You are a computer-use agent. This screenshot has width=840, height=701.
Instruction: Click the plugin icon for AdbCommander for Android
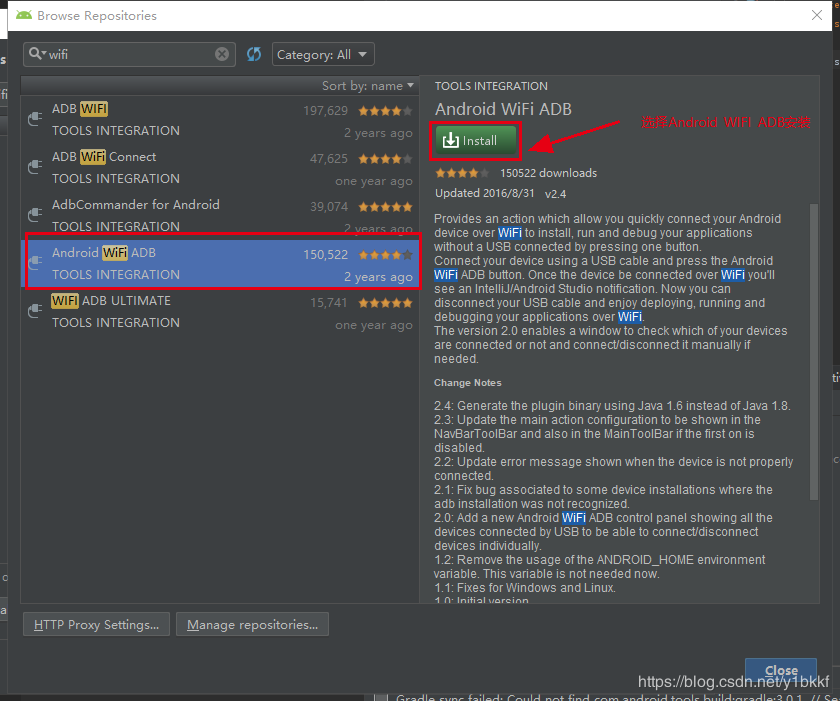[x=33, y=216]
